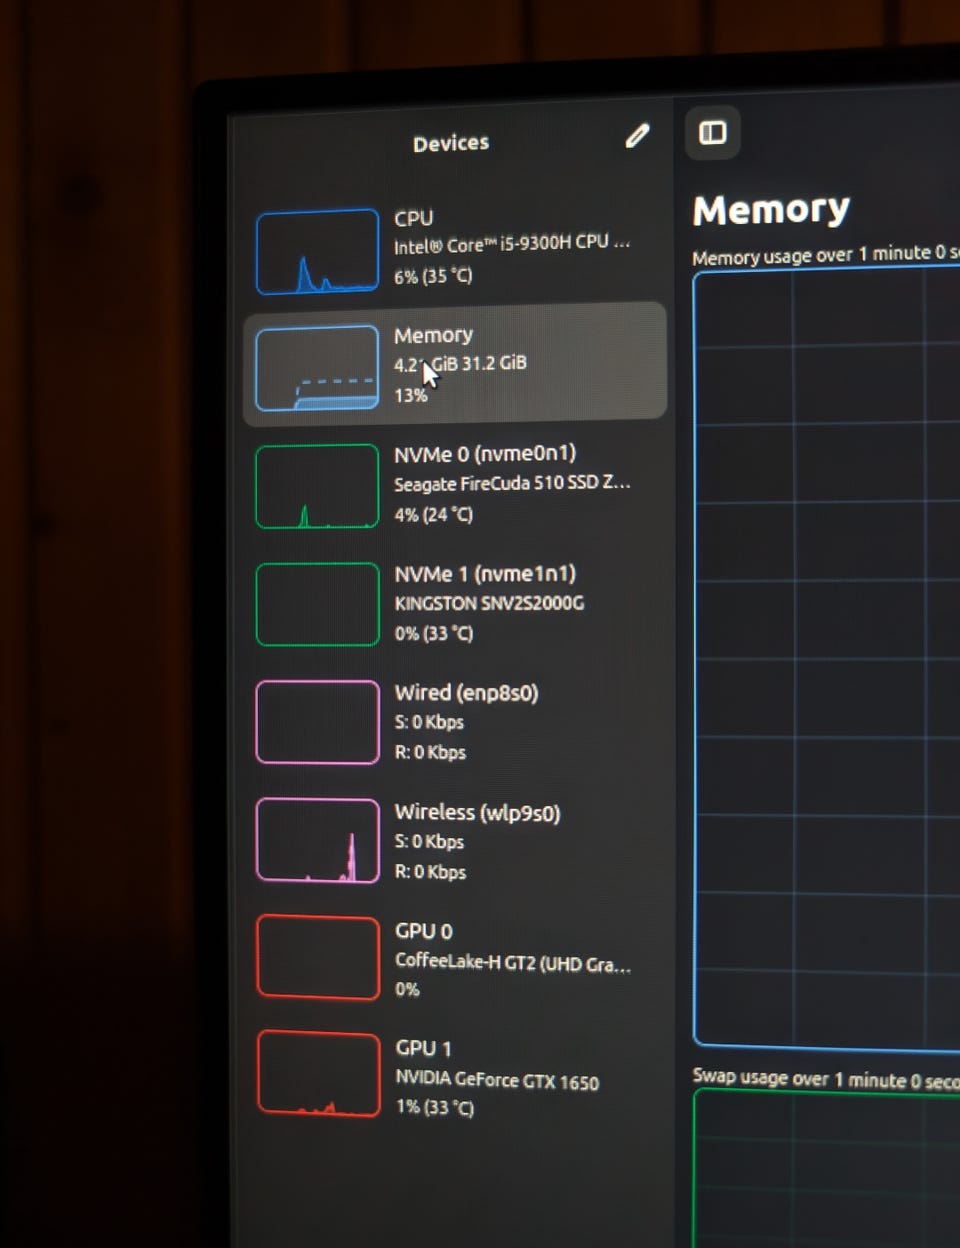Click CoffeeLake-H GT2 (UHD Gra... text
This screenshot has height=1248, width=960.
513,962
